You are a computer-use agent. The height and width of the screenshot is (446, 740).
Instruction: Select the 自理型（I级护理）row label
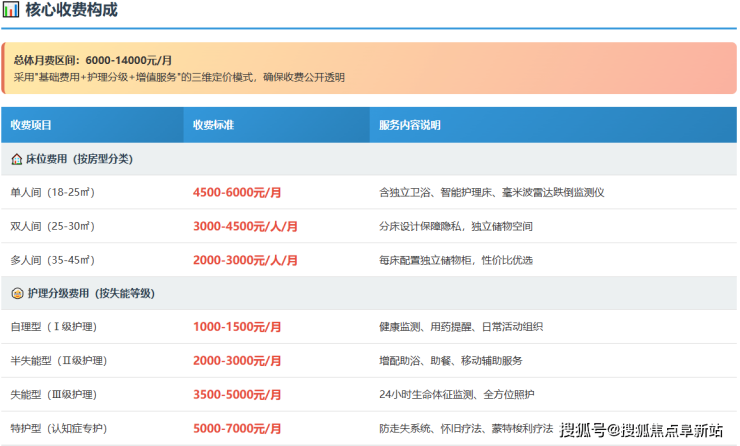(x=54, y=327)
